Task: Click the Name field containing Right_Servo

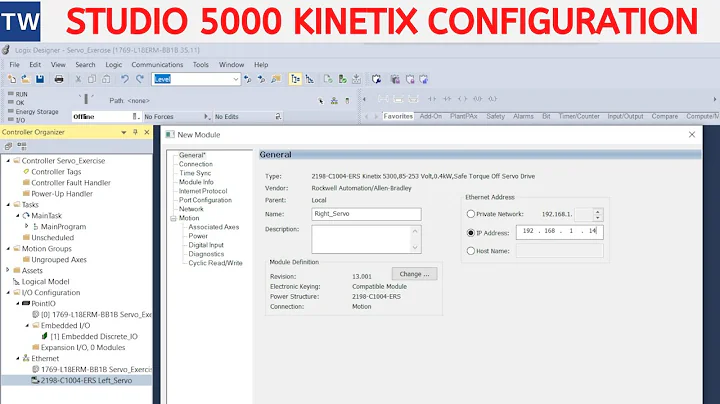Action: pyautogui.click(x=366, y=214)
